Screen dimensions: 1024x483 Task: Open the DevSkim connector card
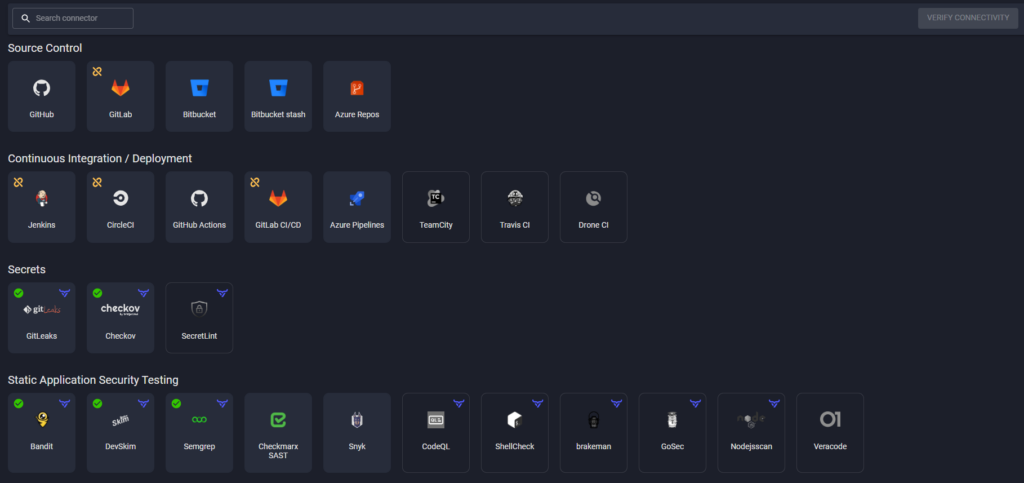coord(120,433)
